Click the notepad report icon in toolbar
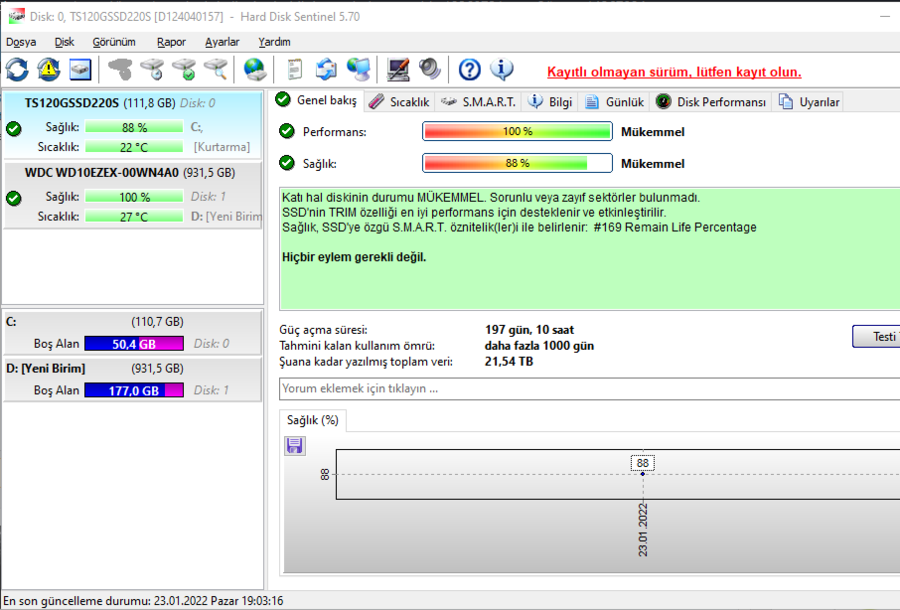 (x=295, y=69)
